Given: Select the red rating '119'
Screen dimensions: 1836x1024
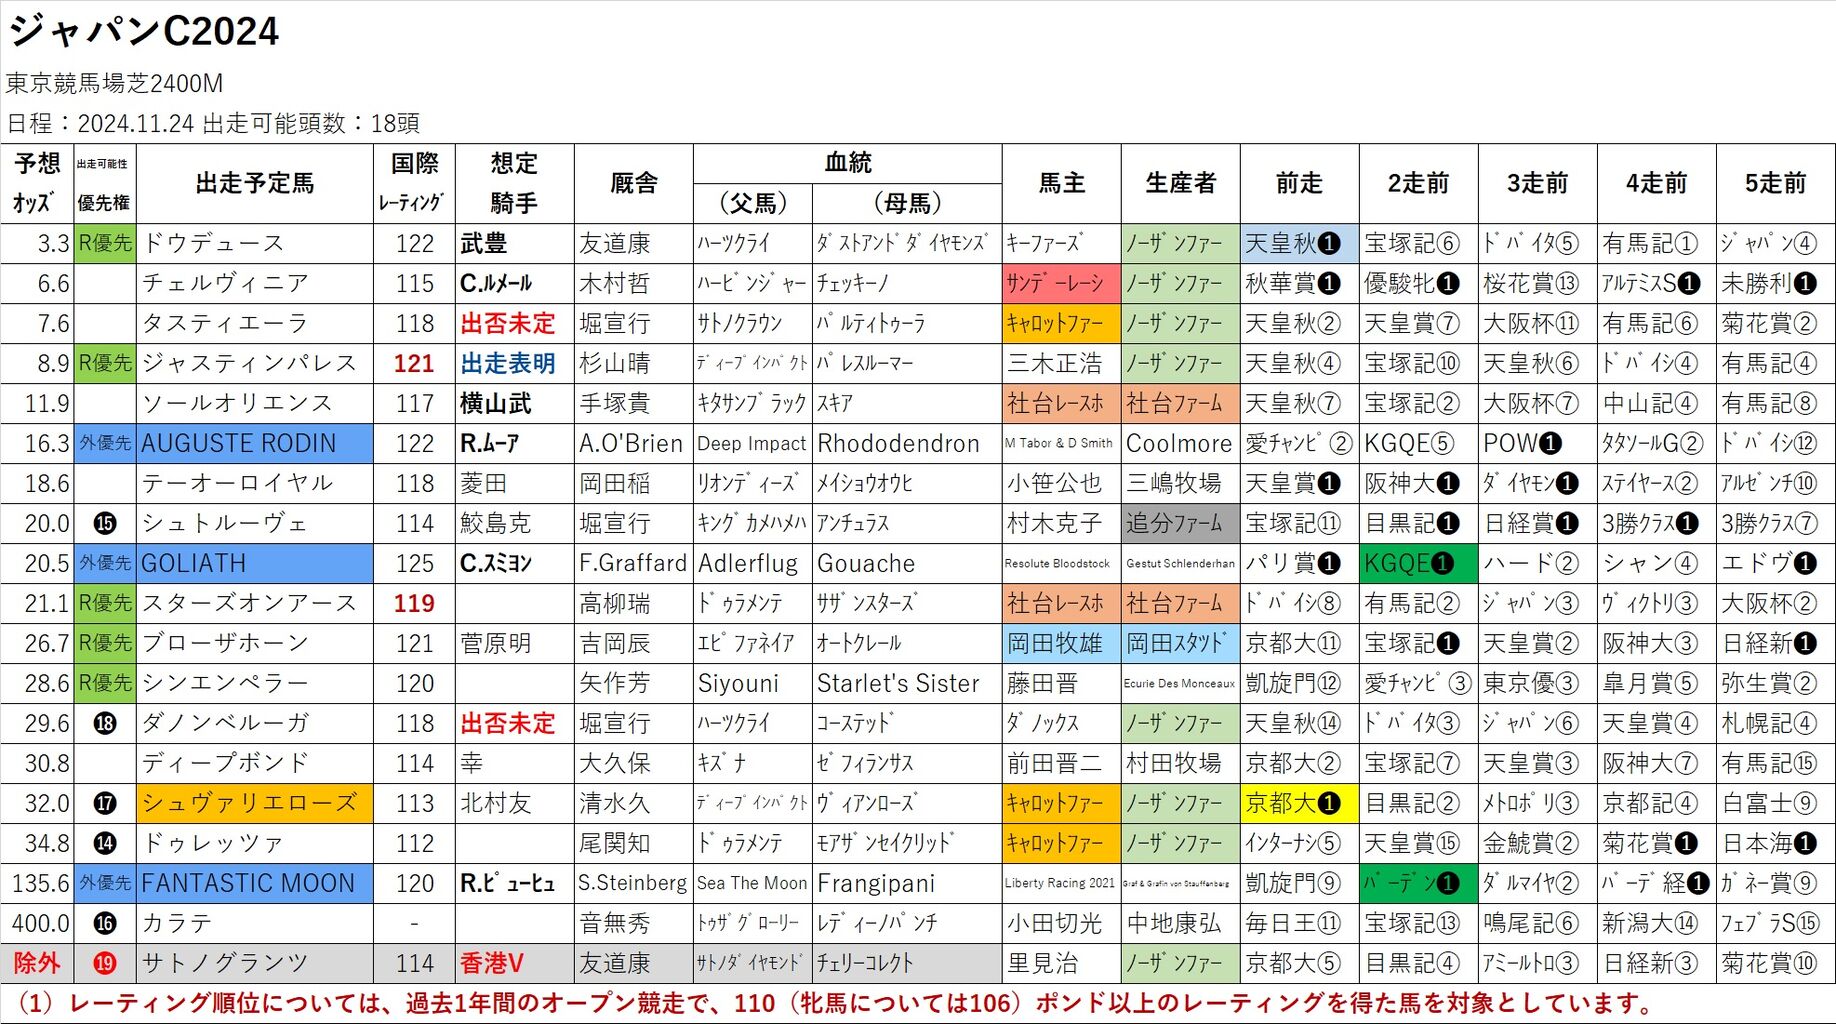Looking at the screenshot, I should click(x=414, y=603).
